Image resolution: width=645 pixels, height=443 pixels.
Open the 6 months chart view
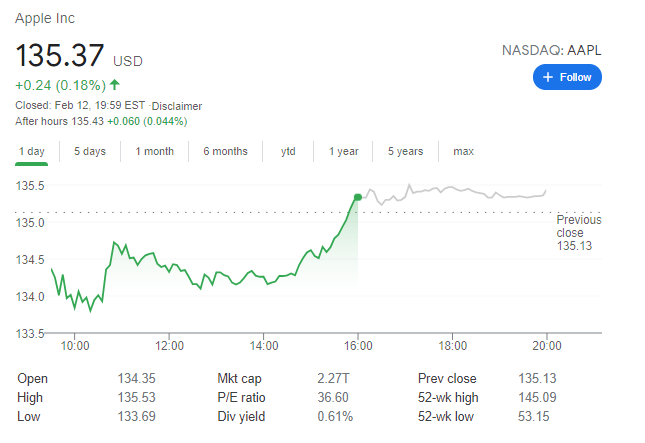click(225, 151)
